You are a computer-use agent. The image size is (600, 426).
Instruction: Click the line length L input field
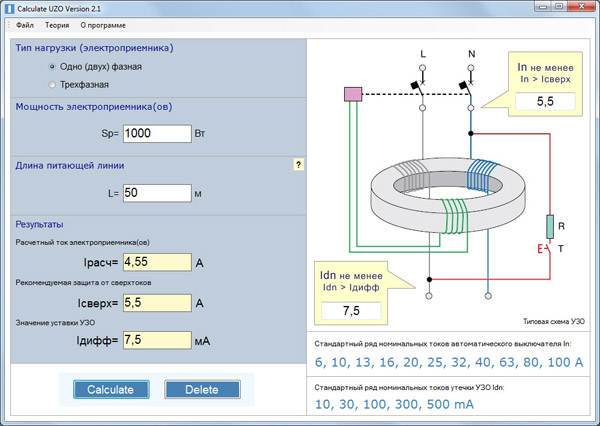pyautogui.click(x=156, y=192)
